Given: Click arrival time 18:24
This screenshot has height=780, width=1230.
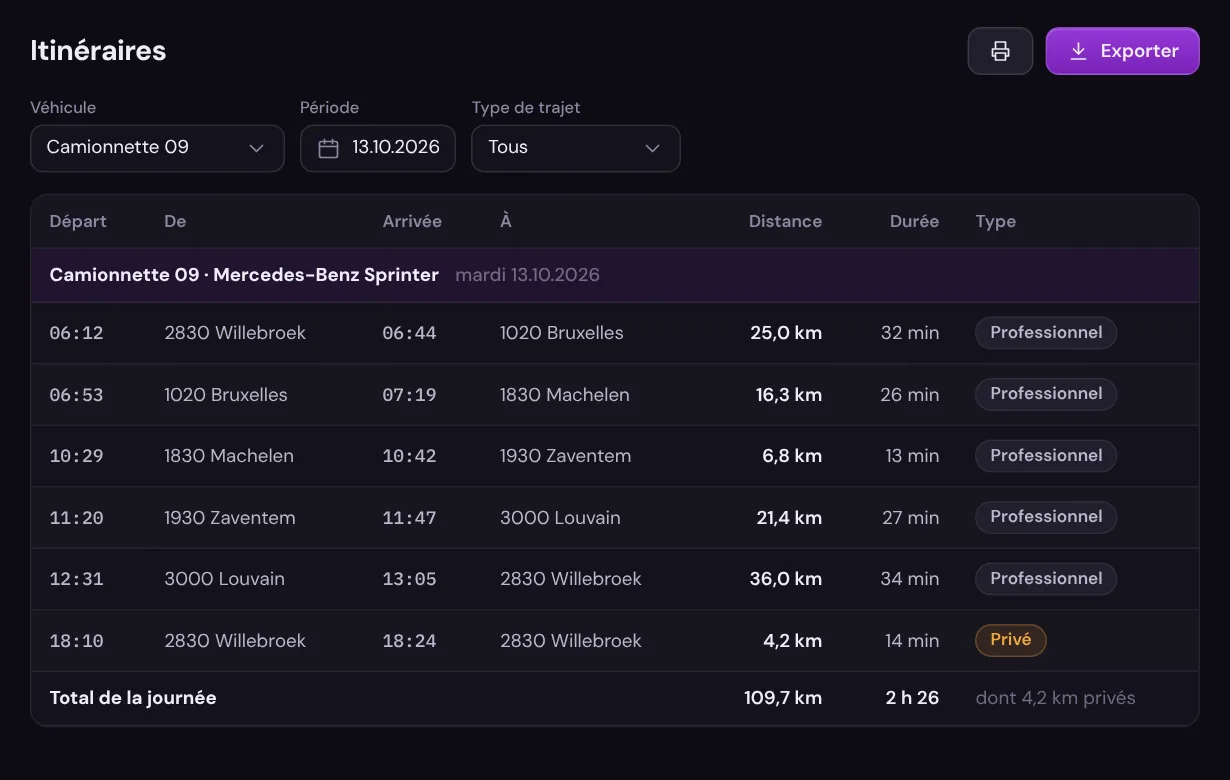Looking at the screenshot, I should pyautogui.click(x=410, y=641).
